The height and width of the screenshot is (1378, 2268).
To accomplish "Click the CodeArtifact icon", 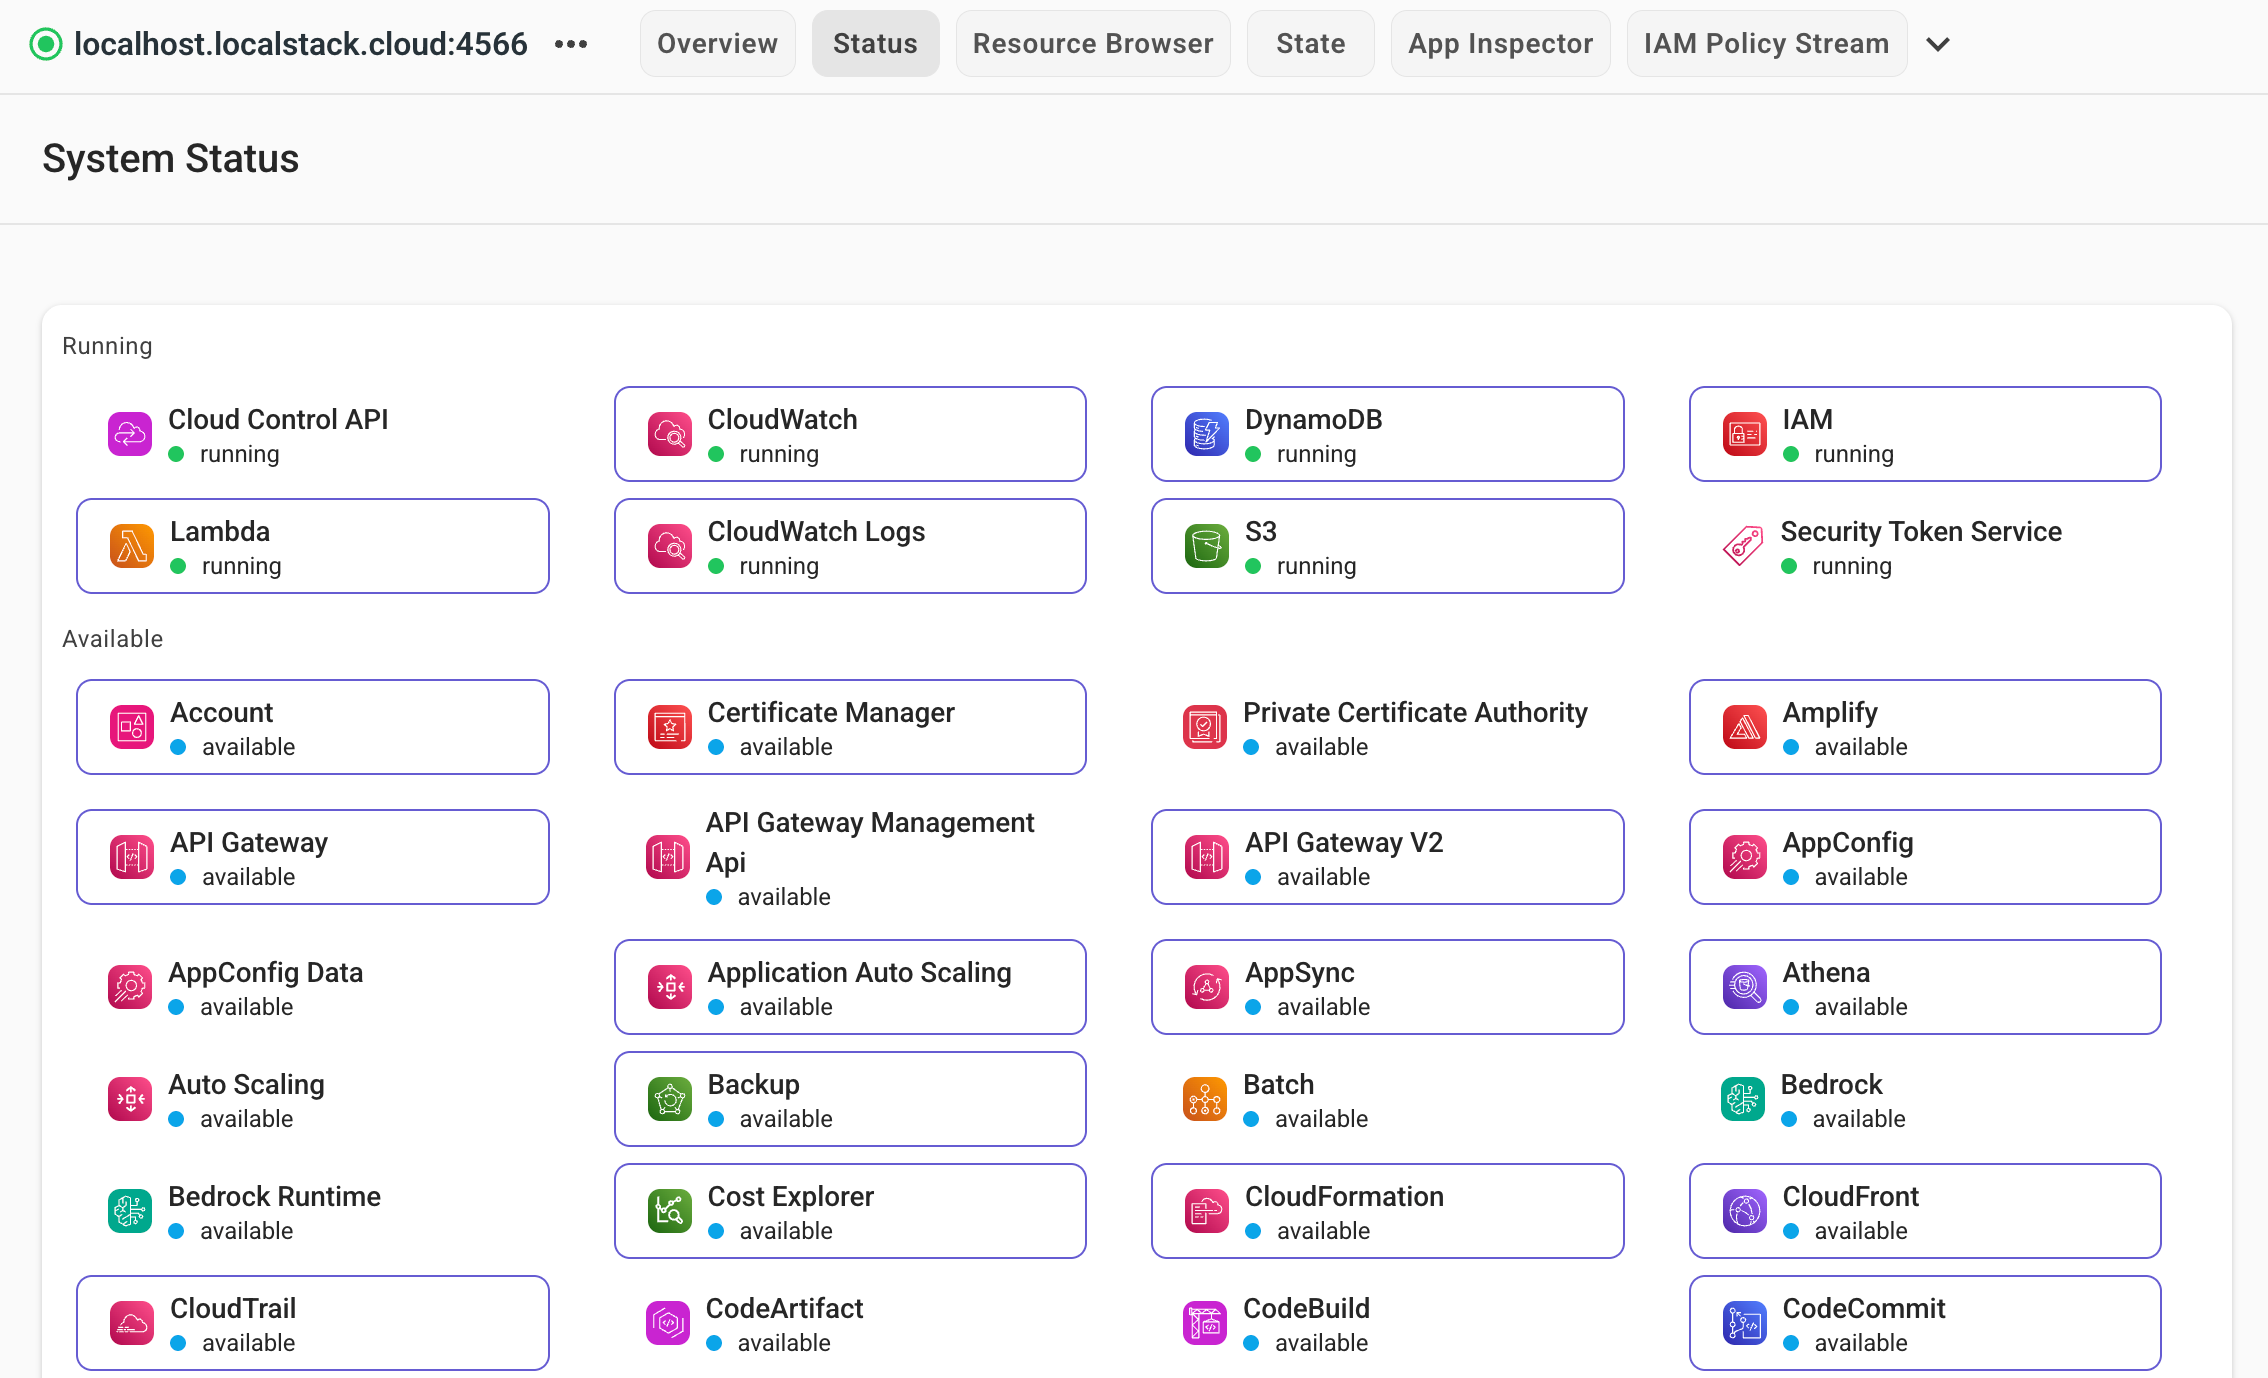I will pyautogui.click(x=668, y=1323).
